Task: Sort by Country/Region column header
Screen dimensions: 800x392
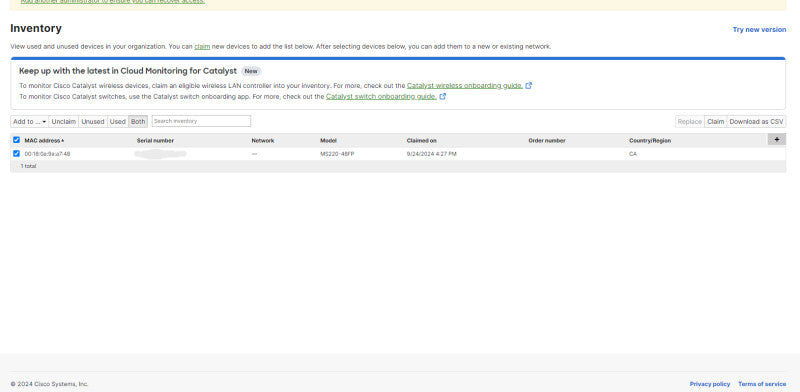Action: pyautogui.click(x=650, y=140)
